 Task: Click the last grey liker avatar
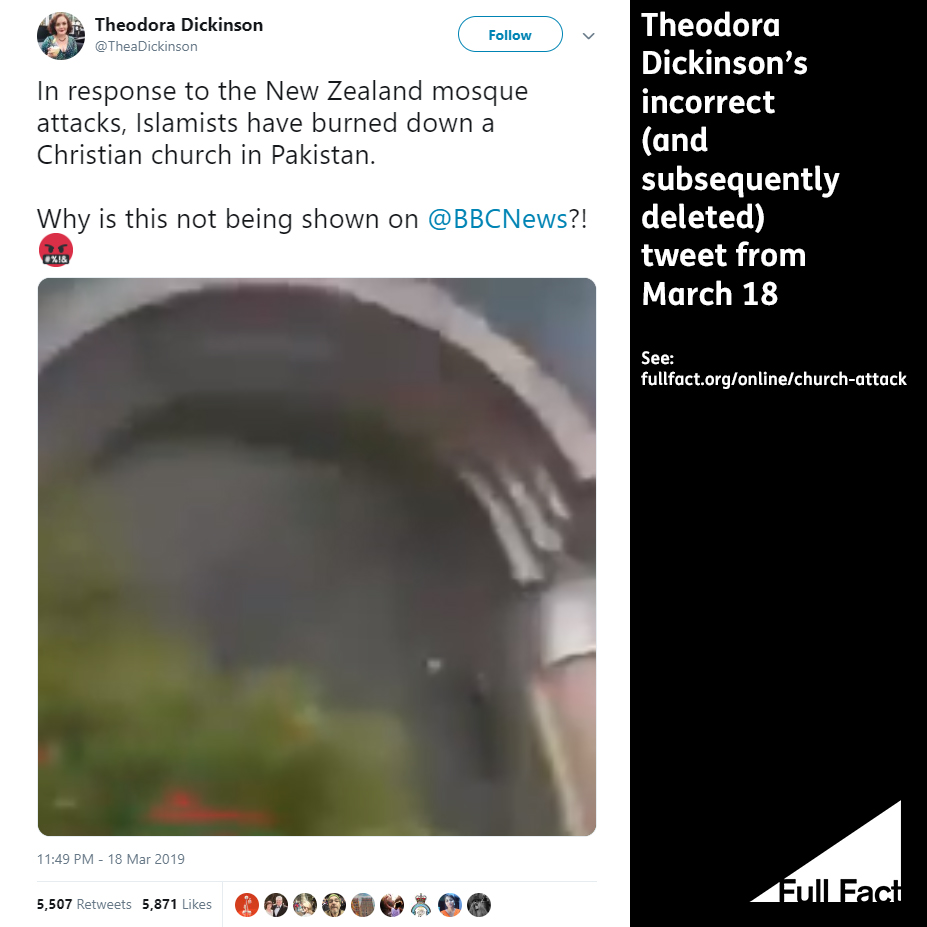coord(479,905)
